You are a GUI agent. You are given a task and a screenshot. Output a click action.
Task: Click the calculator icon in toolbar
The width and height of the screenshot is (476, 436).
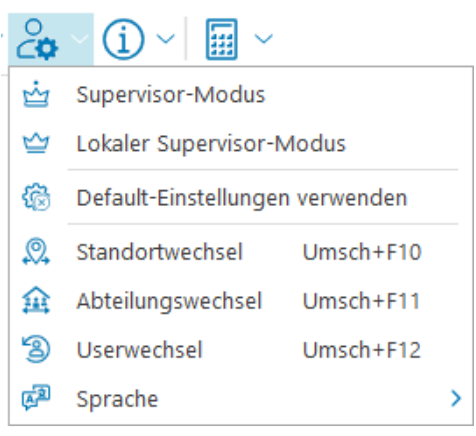click(222, 39)
